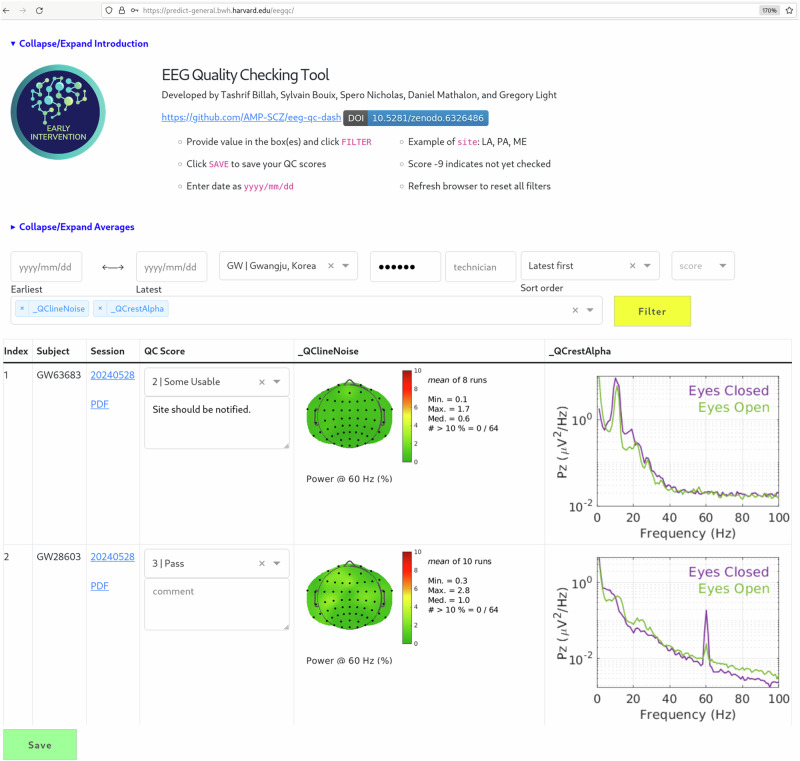Click the green Save button

pyautogui.click(x=40, y=745)
